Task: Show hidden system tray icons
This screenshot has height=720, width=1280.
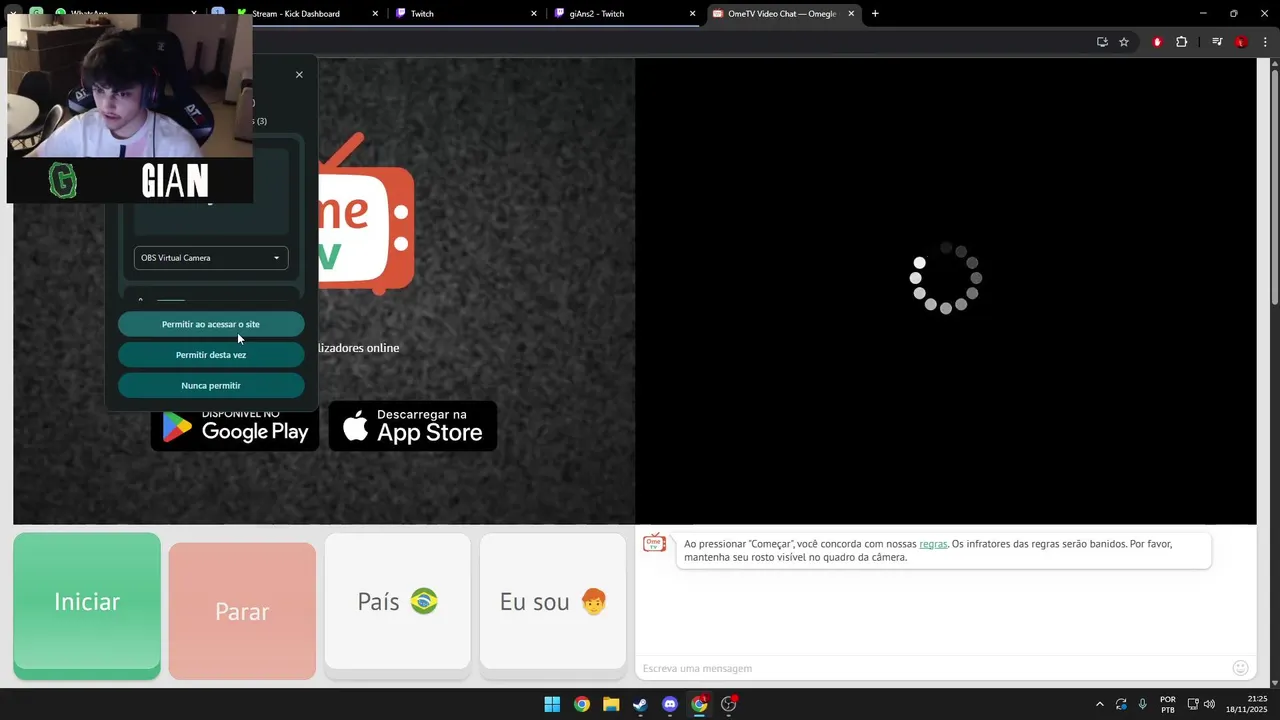Action: 1100,704
